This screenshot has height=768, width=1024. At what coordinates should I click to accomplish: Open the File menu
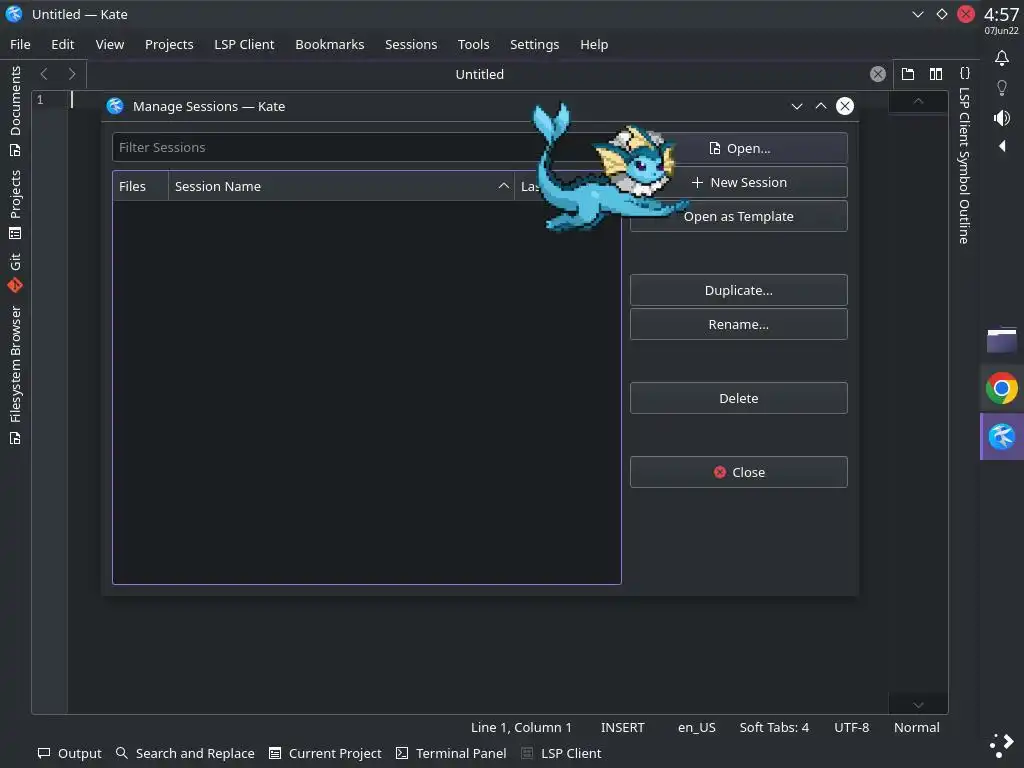click(20, 44)
